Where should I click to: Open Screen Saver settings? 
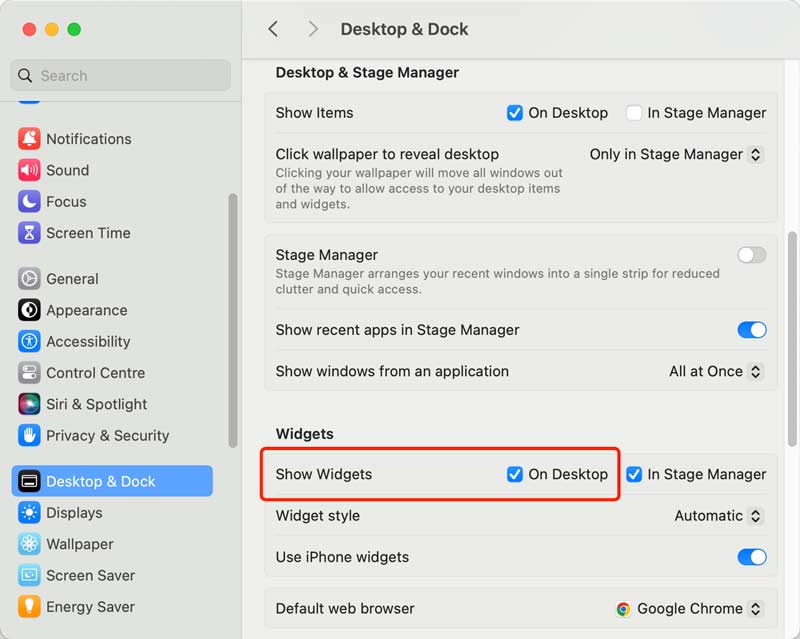pos(112,575)
